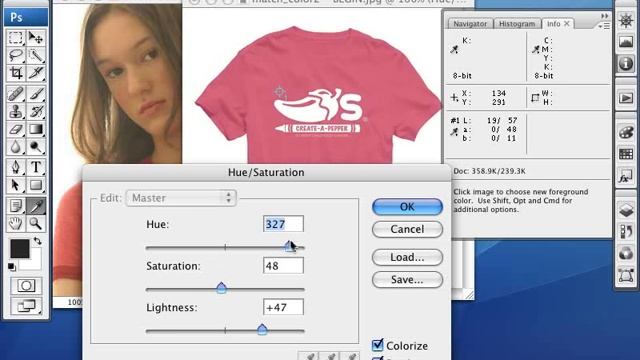Open the Styles fx icon in dock
Image resolution: width=640 pixels, height=360 pixels.
[626, 176]
